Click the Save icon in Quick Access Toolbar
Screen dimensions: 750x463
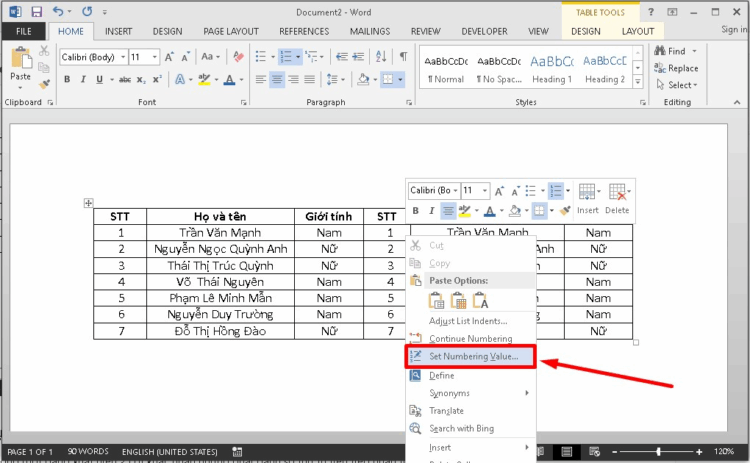[x=36, y=12]
